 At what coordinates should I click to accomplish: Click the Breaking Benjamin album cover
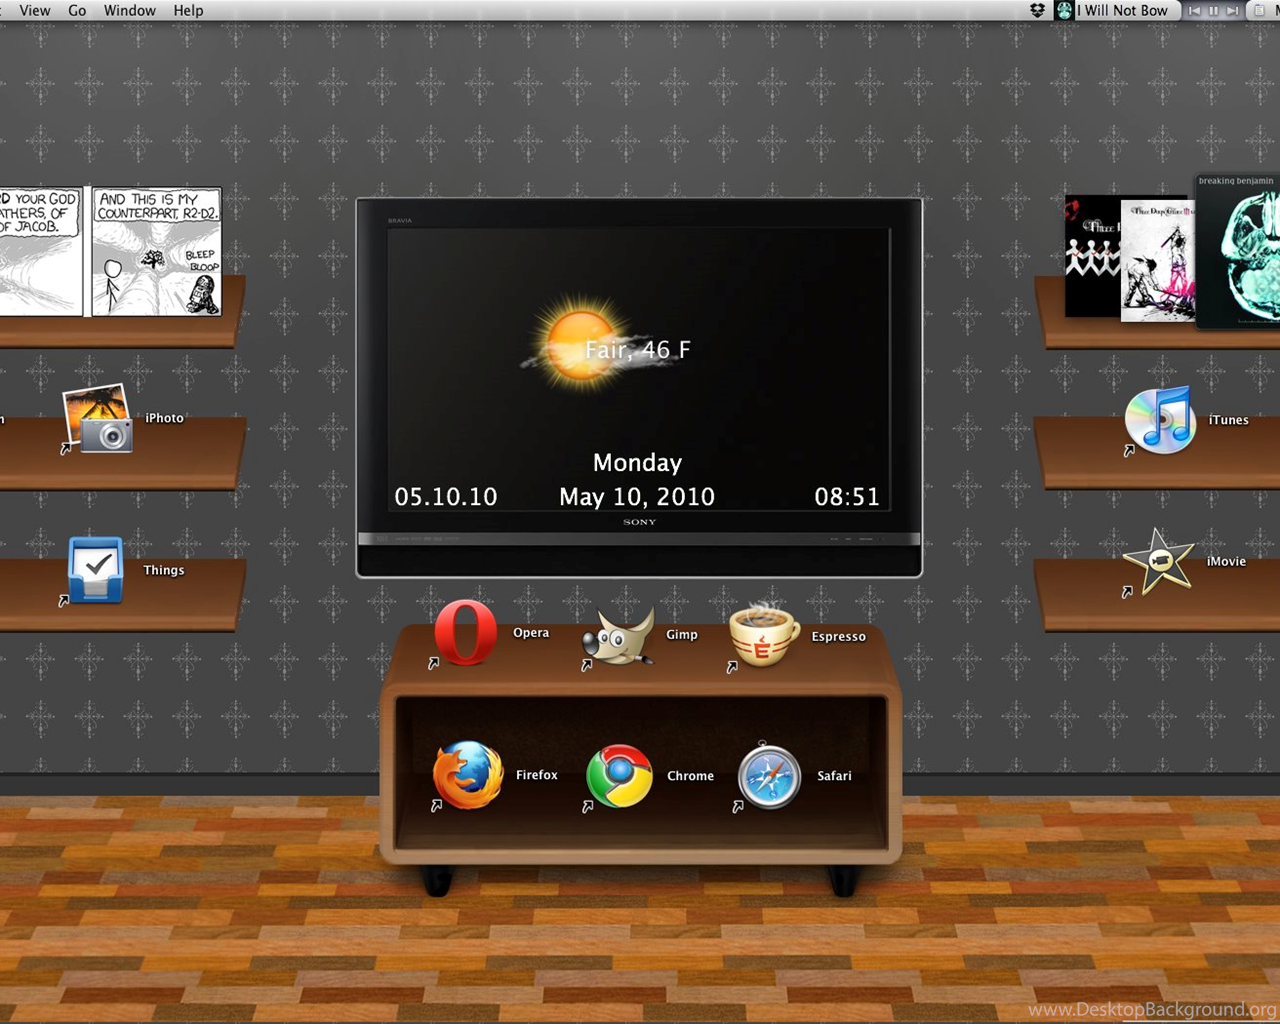[1240, 255]
